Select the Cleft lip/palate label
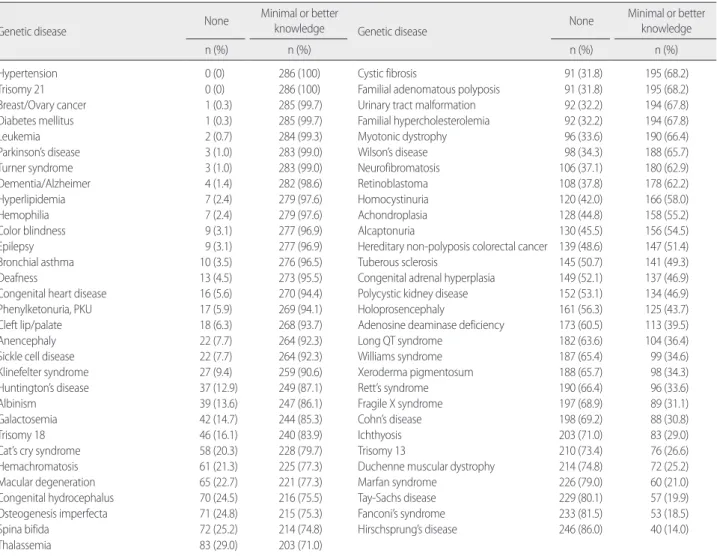 (31, 325)
